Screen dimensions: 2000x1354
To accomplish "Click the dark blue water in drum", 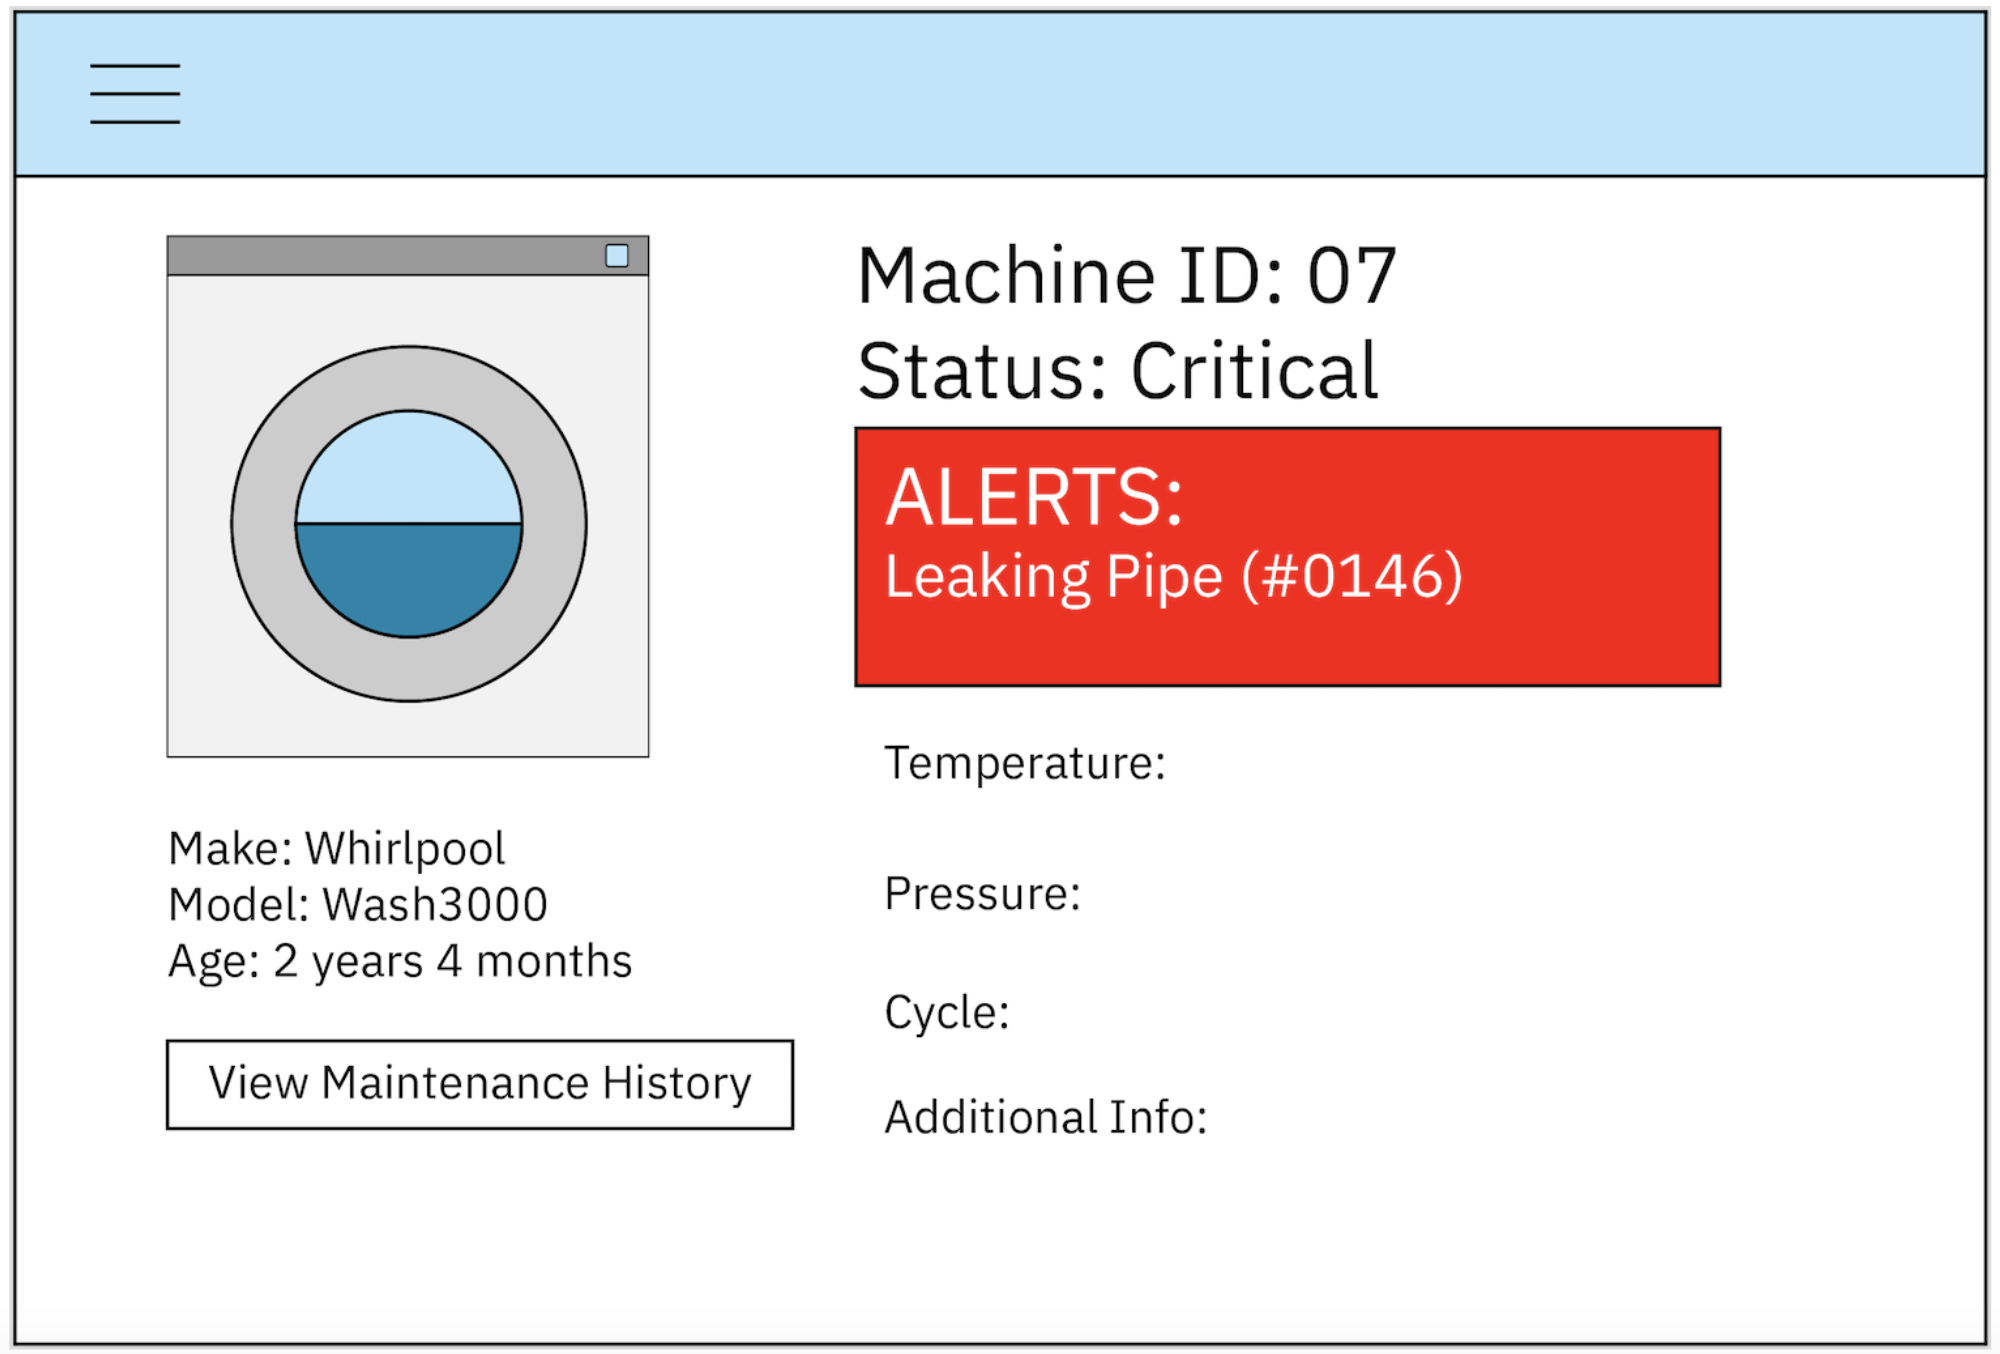I will [408, 580].
